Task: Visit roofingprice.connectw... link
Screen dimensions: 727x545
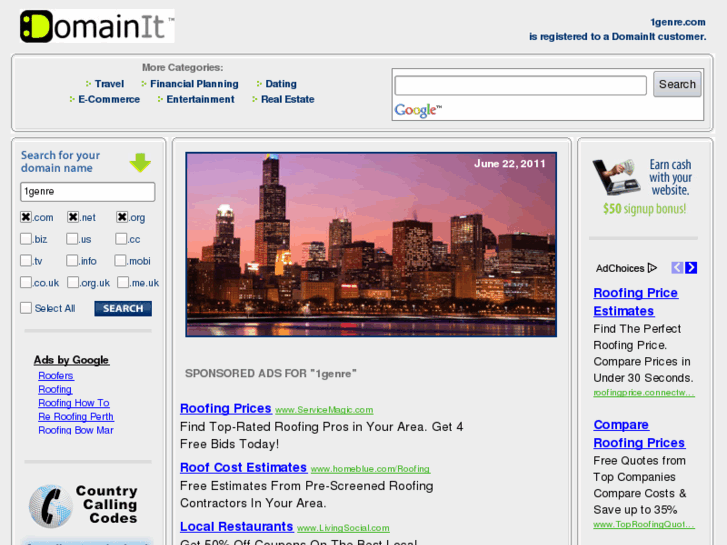Action: click(644, 393)
